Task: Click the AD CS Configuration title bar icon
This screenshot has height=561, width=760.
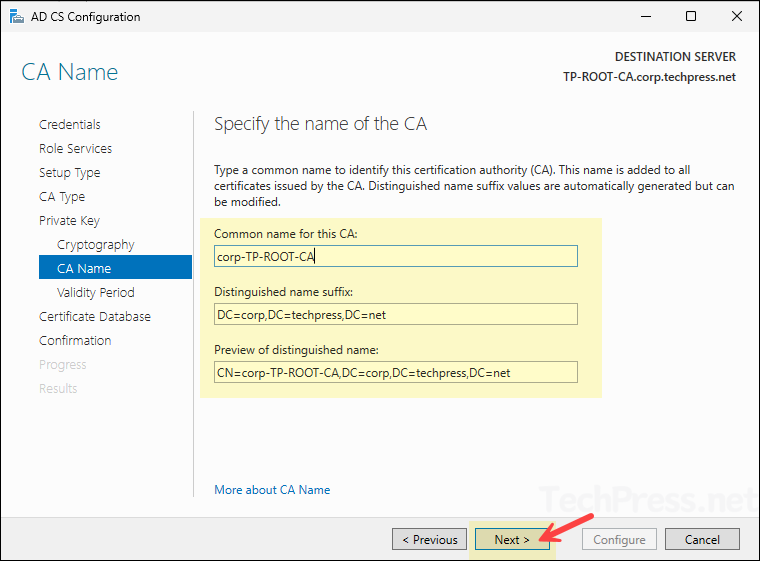Action: point(16,16)
